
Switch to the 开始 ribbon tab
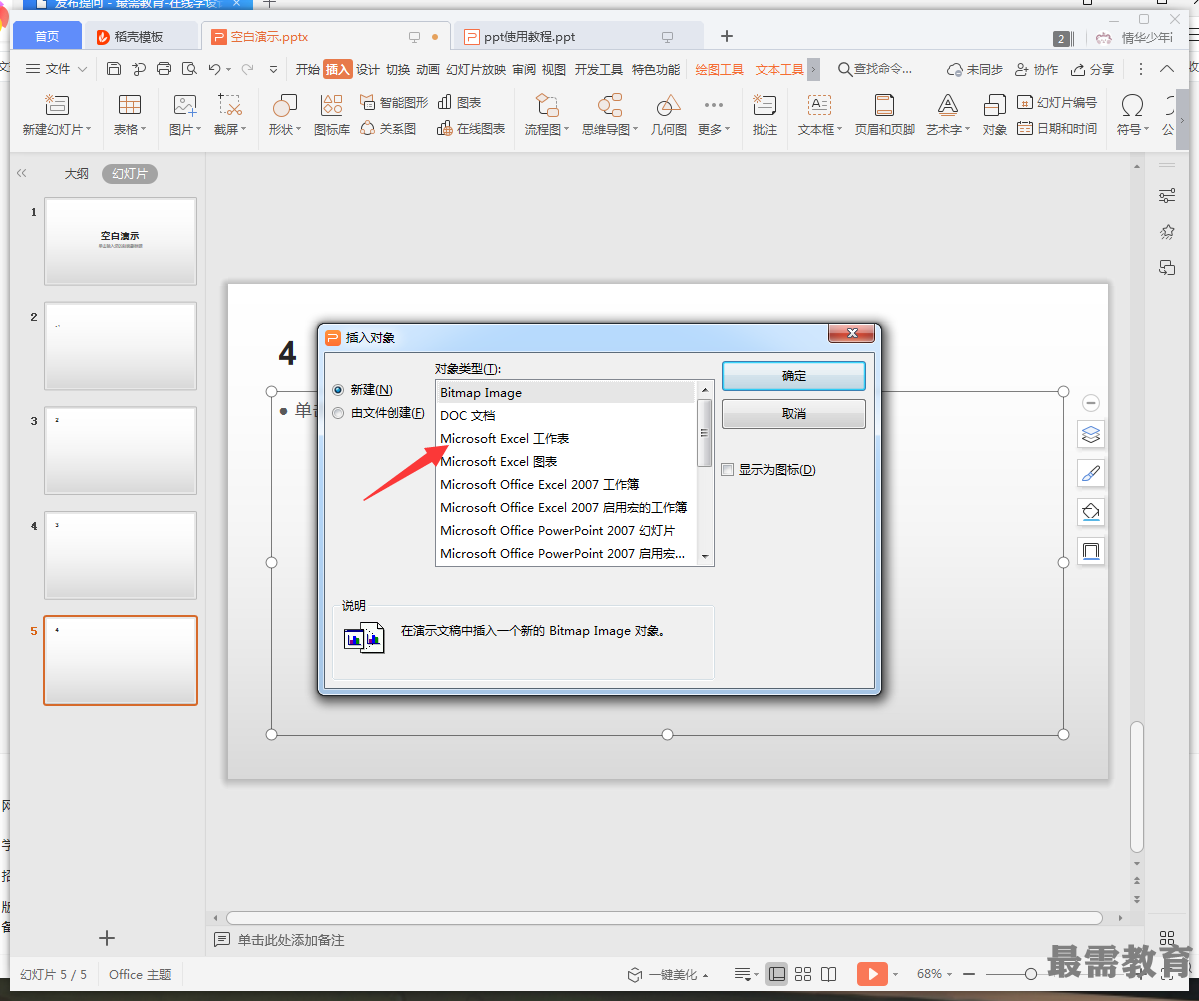307,70
